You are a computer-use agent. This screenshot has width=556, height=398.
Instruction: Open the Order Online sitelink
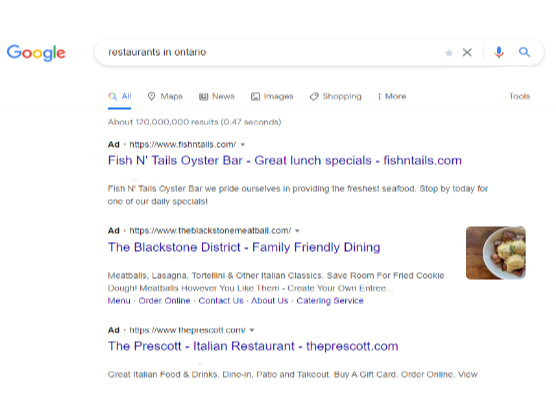tap(165, 301)
